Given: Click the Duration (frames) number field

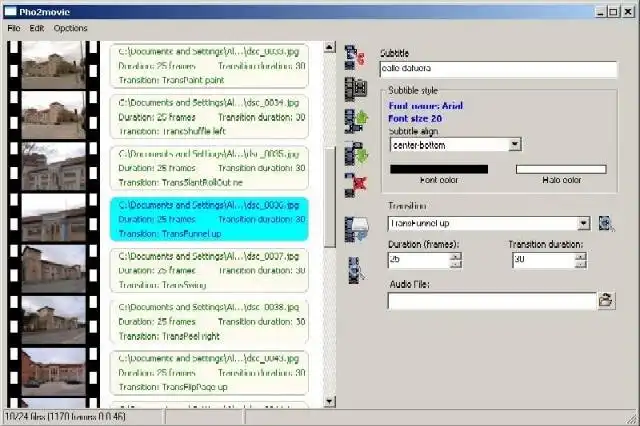Looking at the screenshot, I should tap(419, 260).
